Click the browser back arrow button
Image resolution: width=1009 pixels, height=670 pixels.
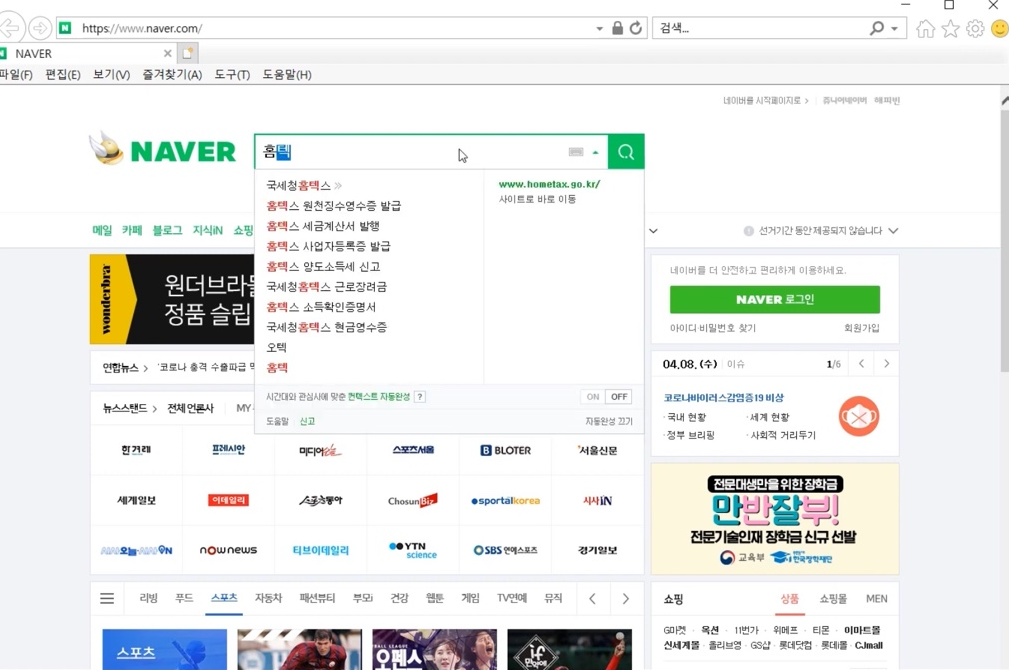[10, 28]
